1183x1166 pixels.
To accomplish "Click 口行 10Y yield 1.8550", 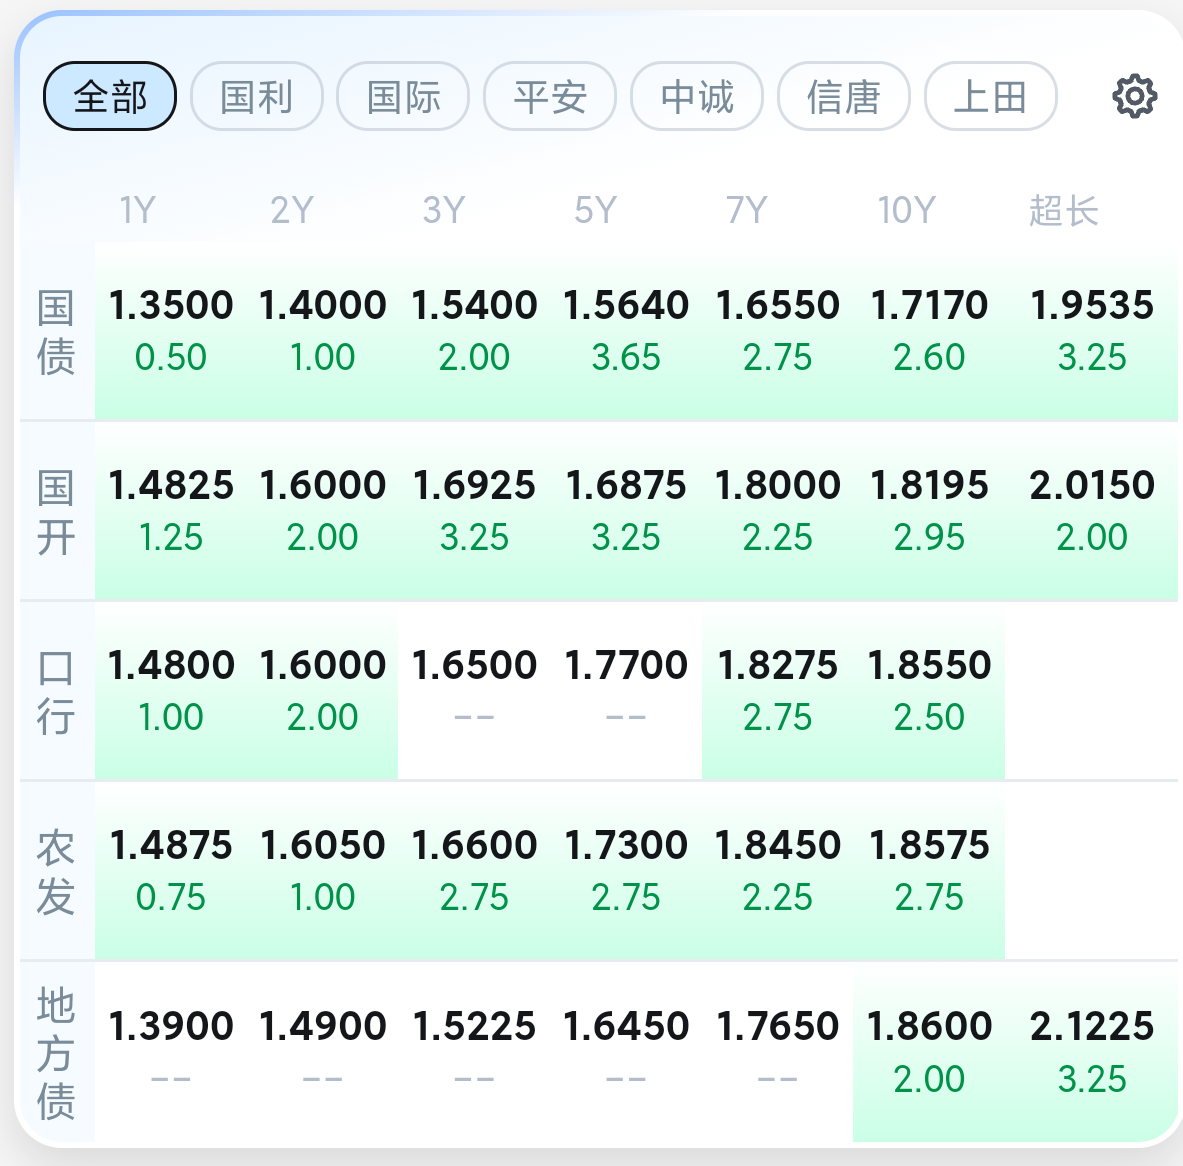I will pos(929,666).
